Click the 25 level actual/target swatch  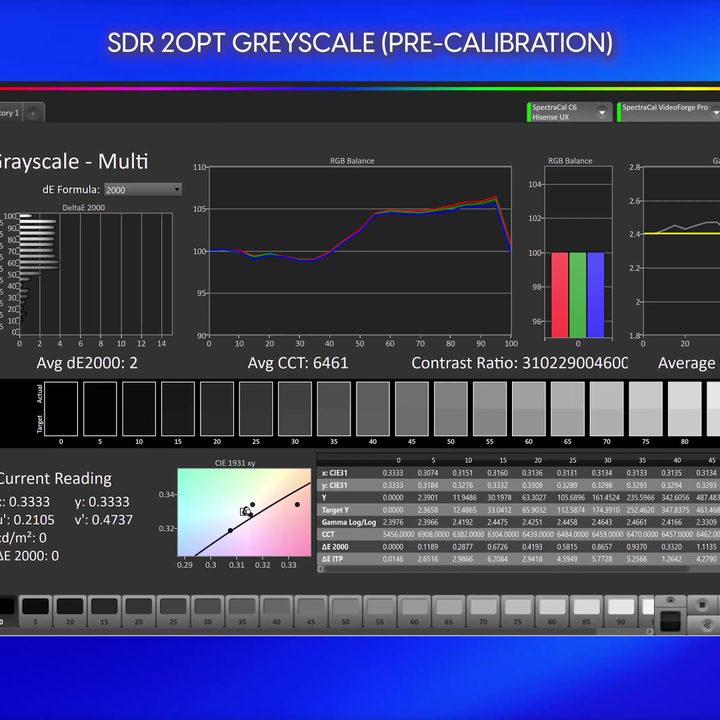(x=256, y=409)
